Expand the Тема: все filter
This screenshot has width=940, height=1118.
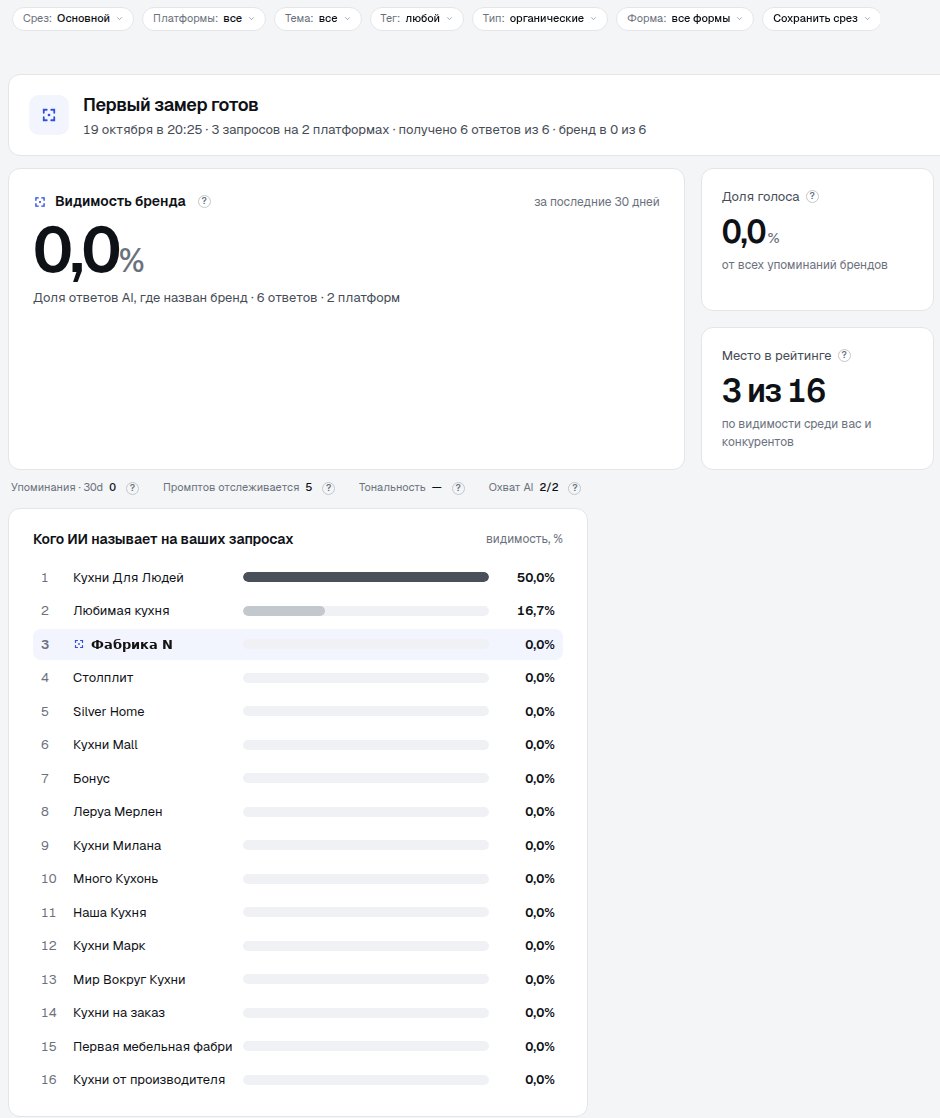pyautogui.click(x=317, y=19)
